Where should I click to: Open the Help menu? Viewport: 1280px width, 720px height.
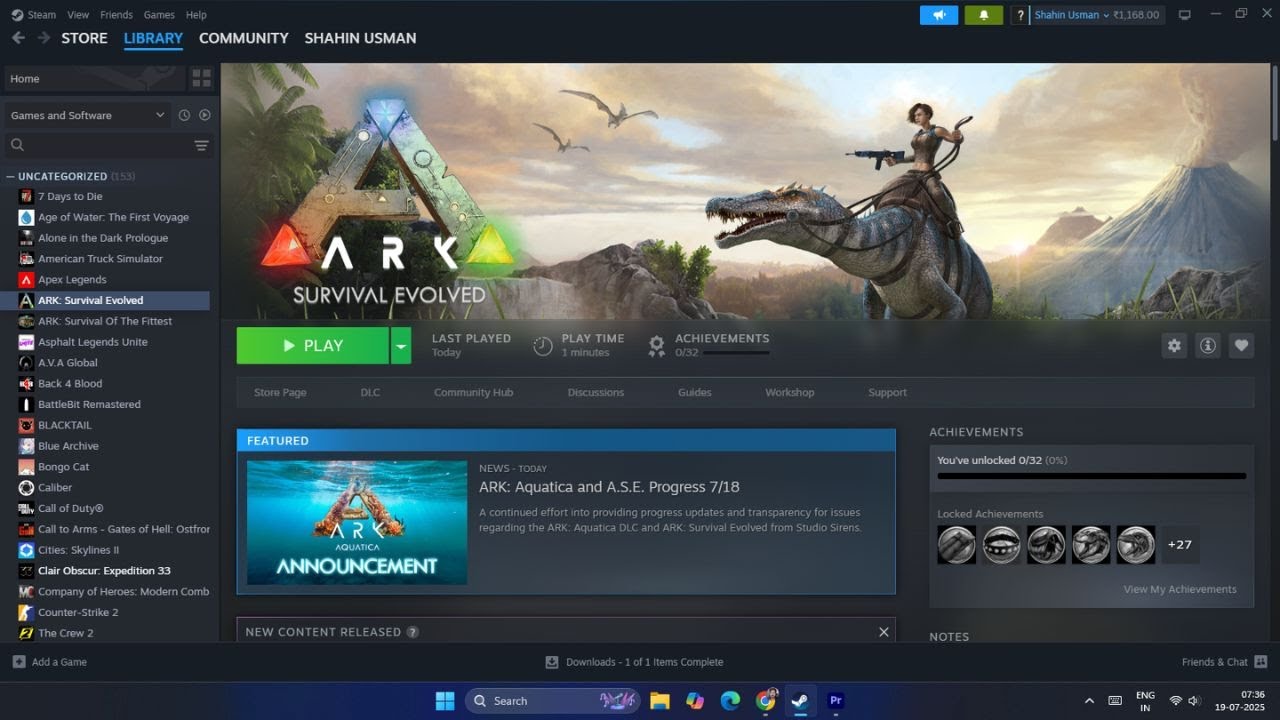coord(196,15)
